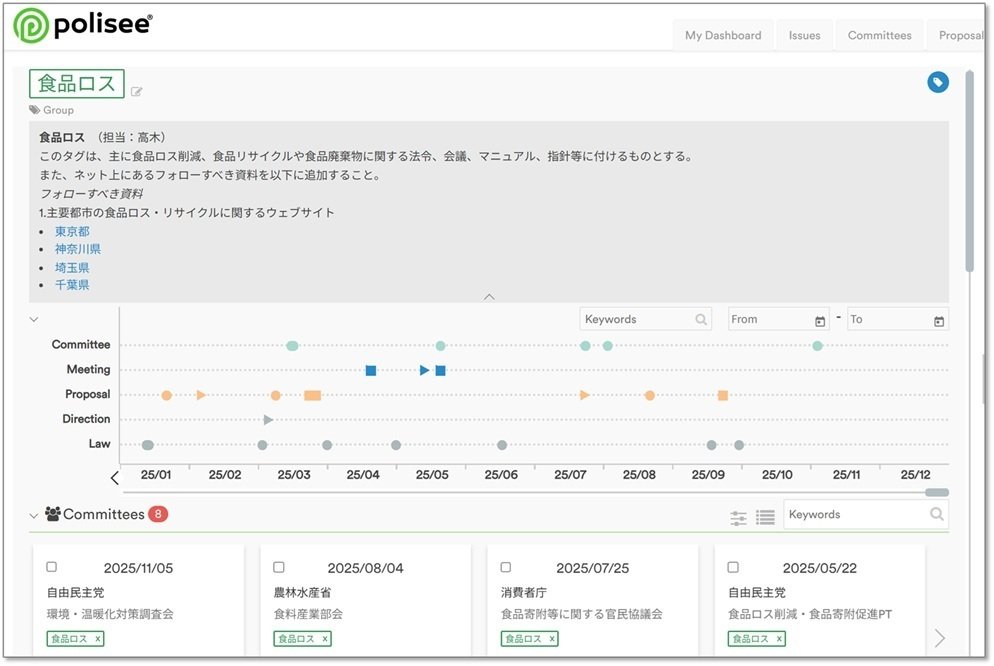The height and width of the screenshot is (666, 994).
Task: Go to the Issues tab
Action: click(x=804, y=35)
